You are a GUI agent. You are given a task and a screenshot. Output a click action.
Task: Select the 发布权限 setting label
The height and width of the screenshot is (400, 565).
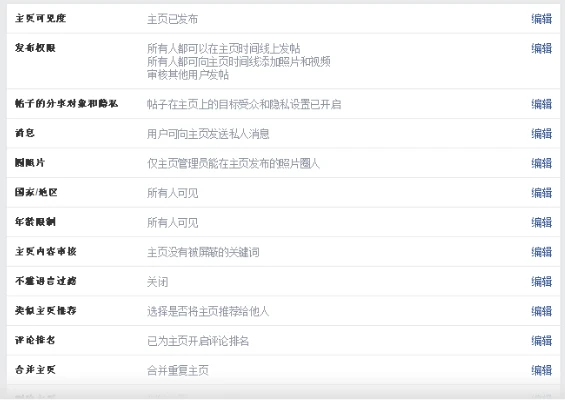[x=35, y=48]
